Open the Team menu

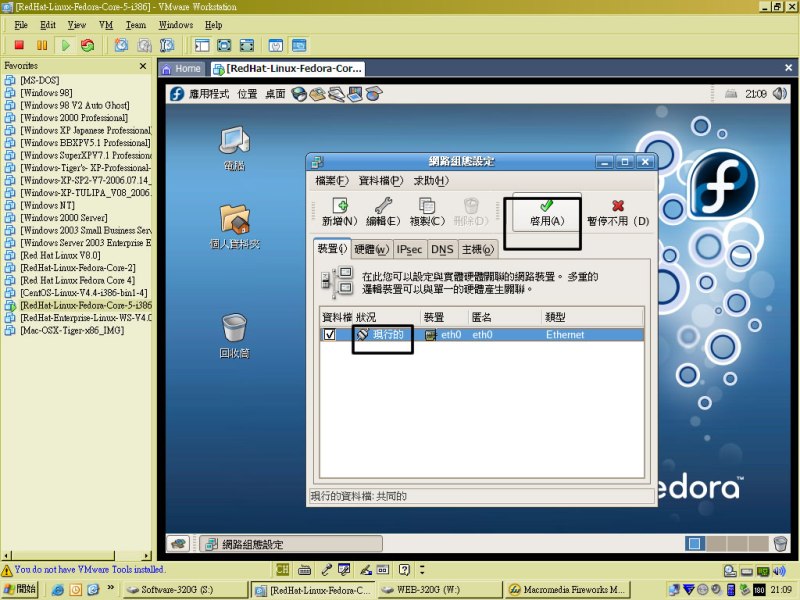136,25
